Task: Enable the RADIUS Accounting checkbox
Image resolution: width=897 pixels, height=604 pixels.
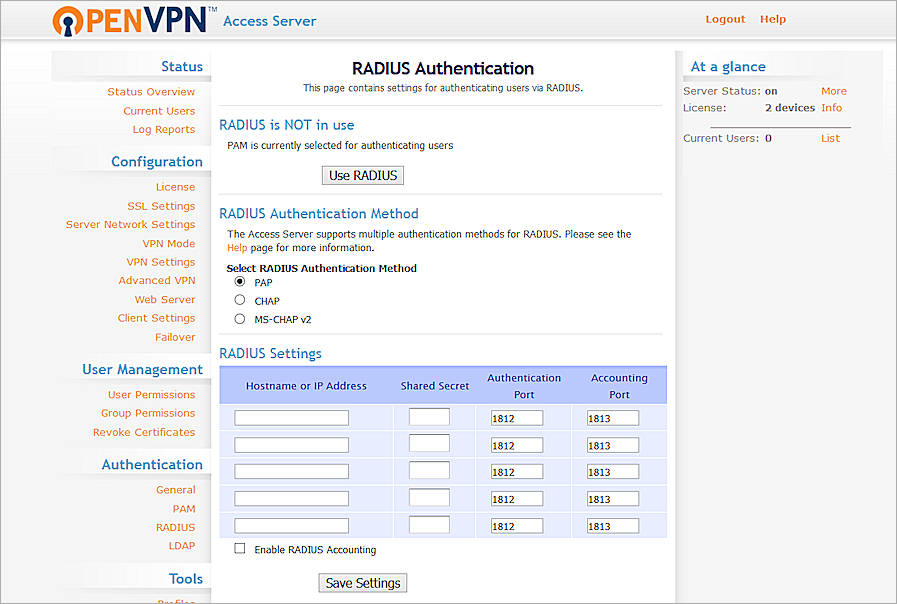Action: tap(240, 549)
